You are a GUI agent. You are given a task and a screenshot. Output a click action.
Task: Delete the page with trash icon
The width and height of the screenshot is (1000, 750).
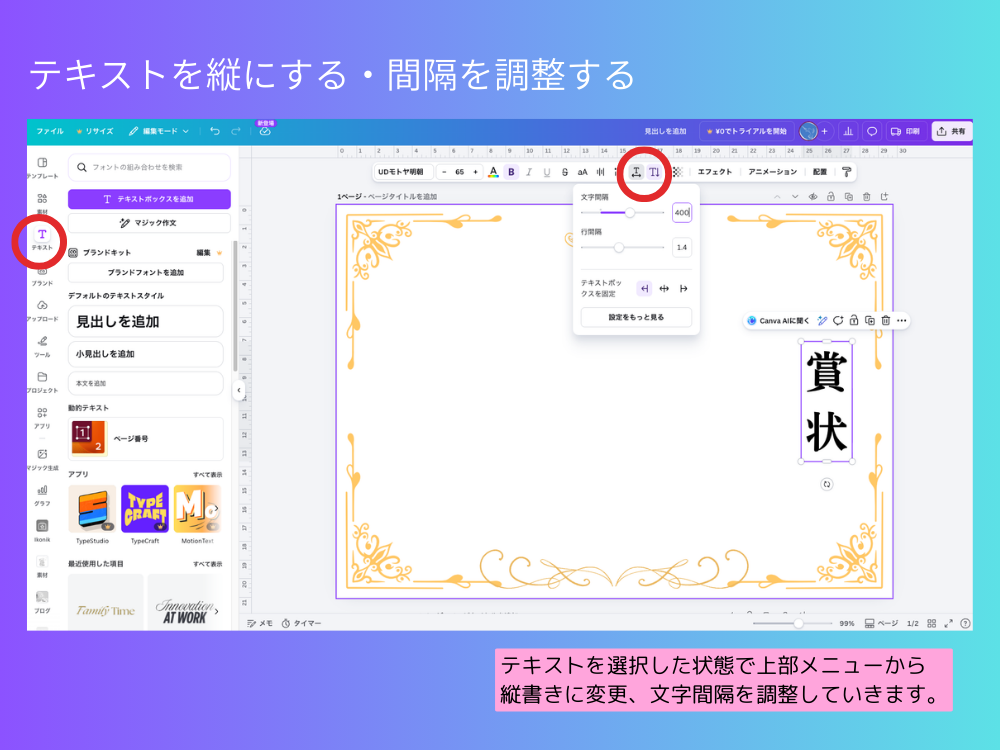[866, 196]
